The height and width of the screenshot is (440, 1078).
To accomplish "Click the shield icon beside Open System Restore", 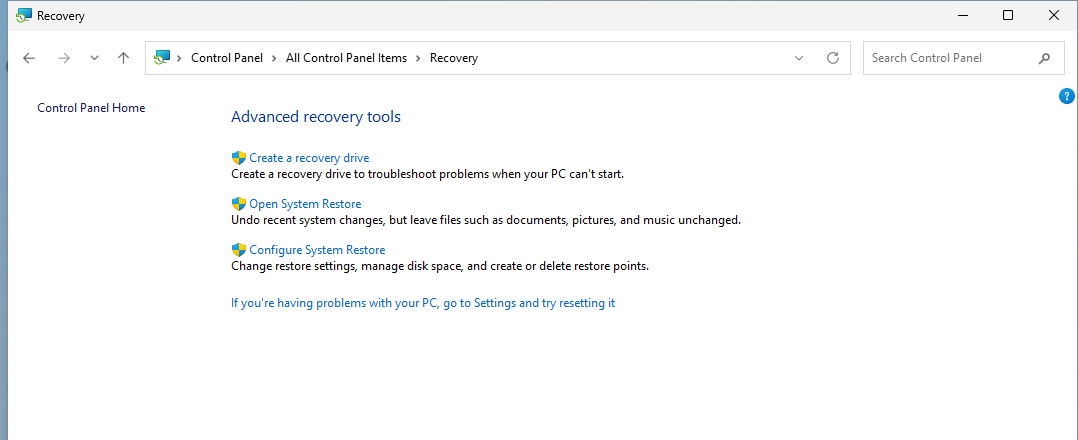I will [239, 204].
